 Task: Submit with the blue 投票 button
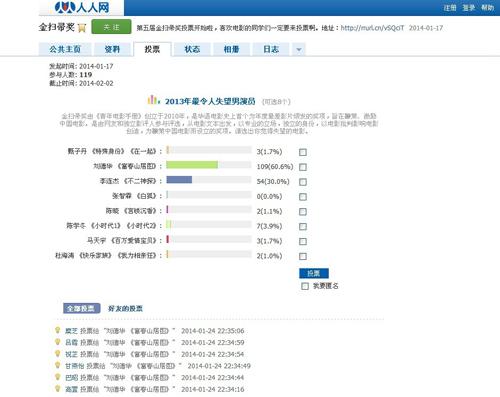(x=314, y=273)
